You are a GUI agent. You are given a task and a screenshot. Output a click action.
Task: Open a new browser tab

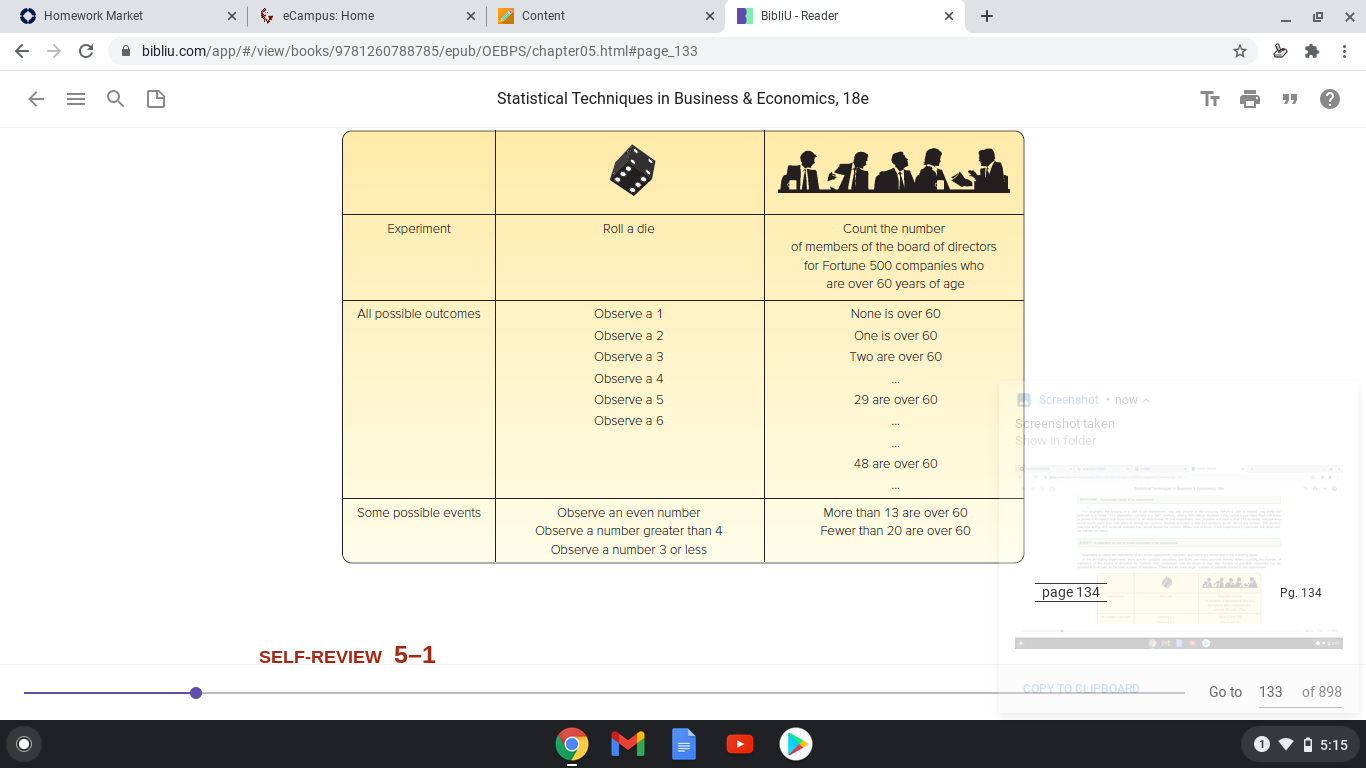coord(987,16)
